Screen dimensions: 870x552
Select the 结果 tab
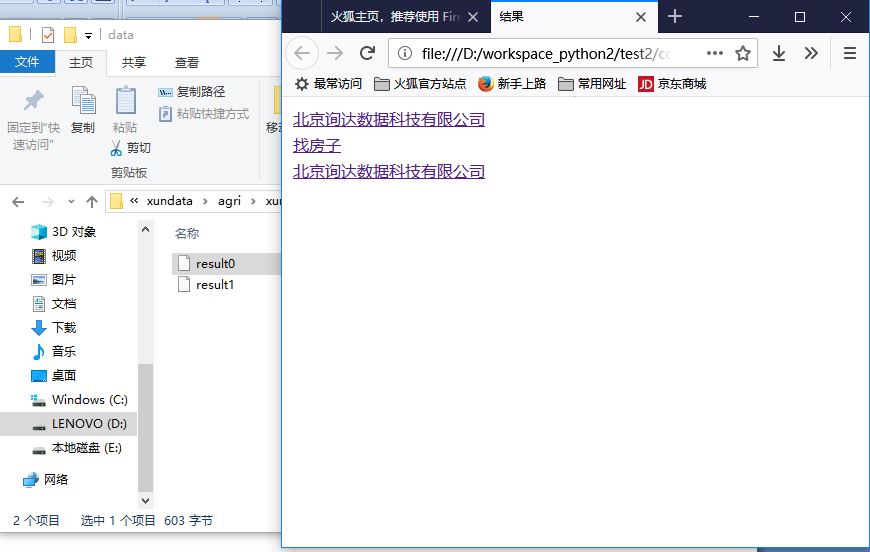pos(574,17)
